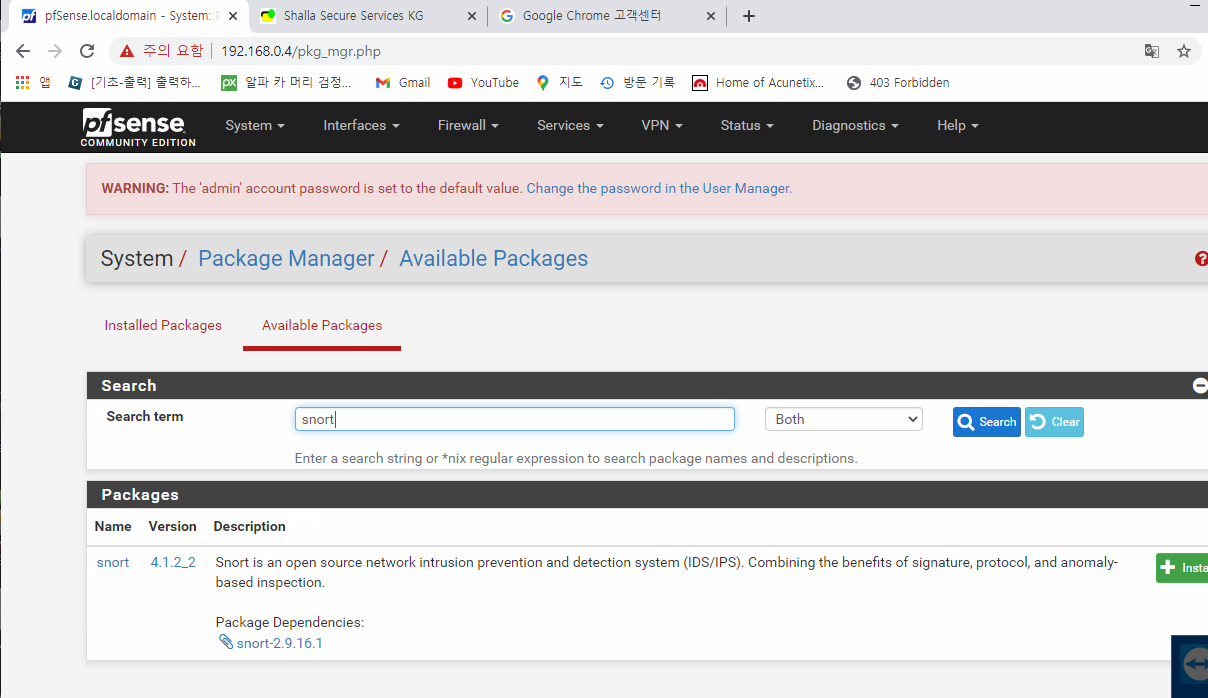The image size is (1208, 698).
Task: Click the Description column header
Action: click(250, 526)
